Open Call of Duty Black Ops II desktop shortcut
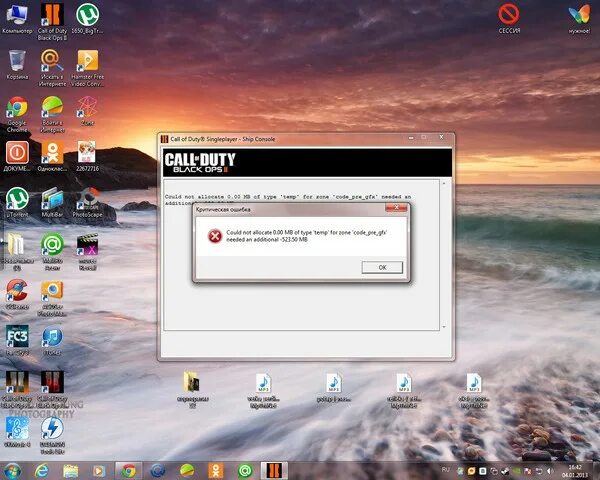 coord(52,22)
